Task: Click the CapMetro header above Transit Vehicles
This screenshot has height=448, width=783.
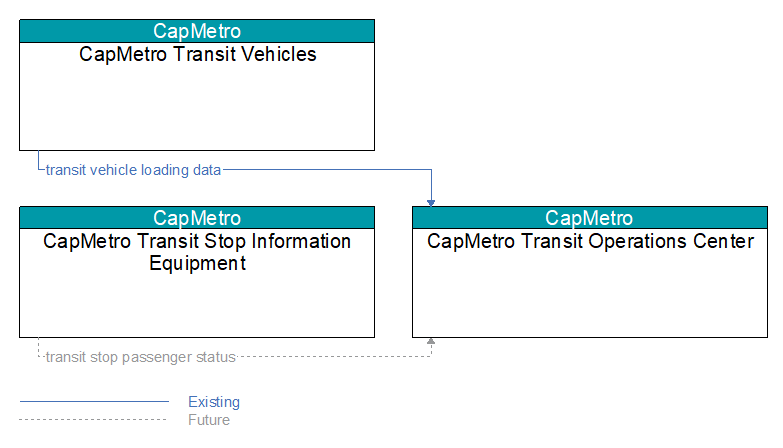Action: tap(197, 31)
